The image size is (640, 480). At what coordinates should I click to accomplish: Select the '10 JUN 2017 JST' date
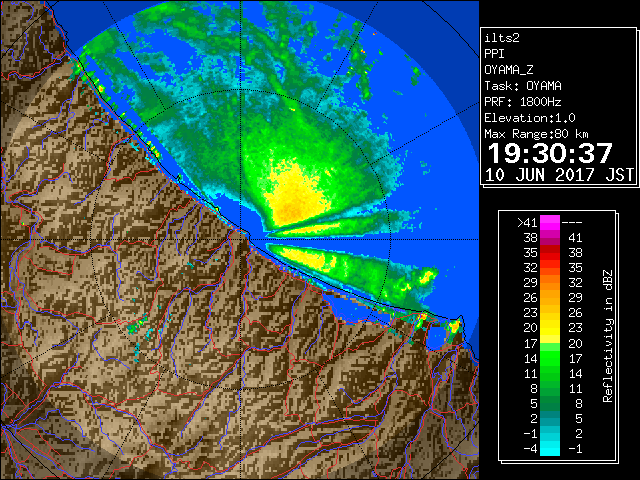coord(559,175)
